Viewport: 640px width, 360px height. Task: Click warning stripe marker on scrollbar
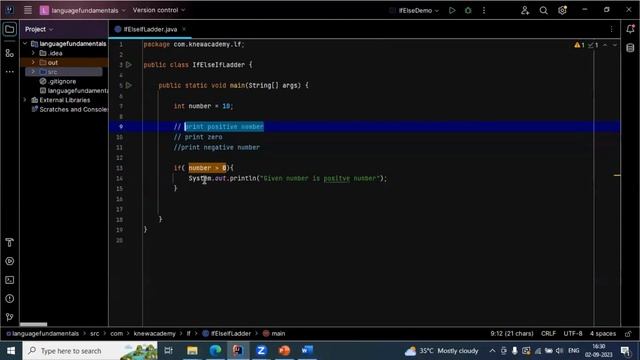coord(617,176)
